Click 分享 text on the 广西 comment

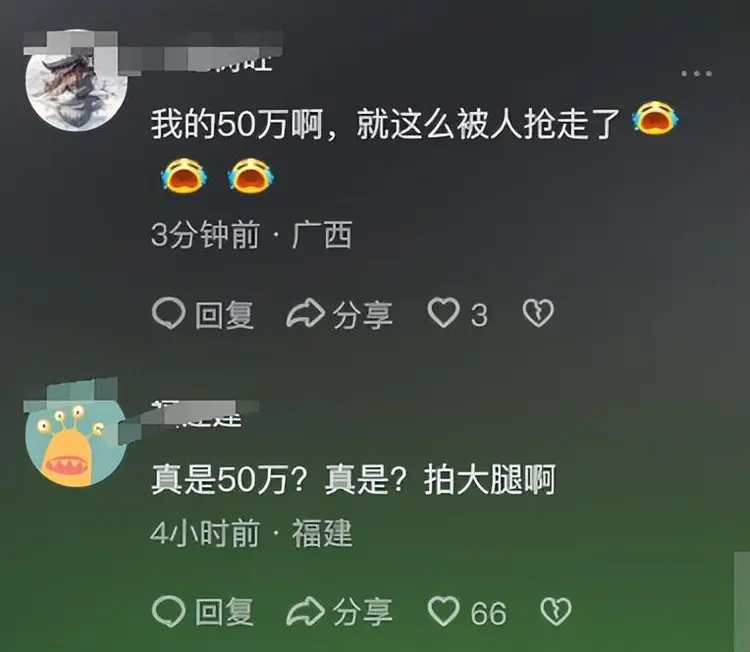click(363, 315)
